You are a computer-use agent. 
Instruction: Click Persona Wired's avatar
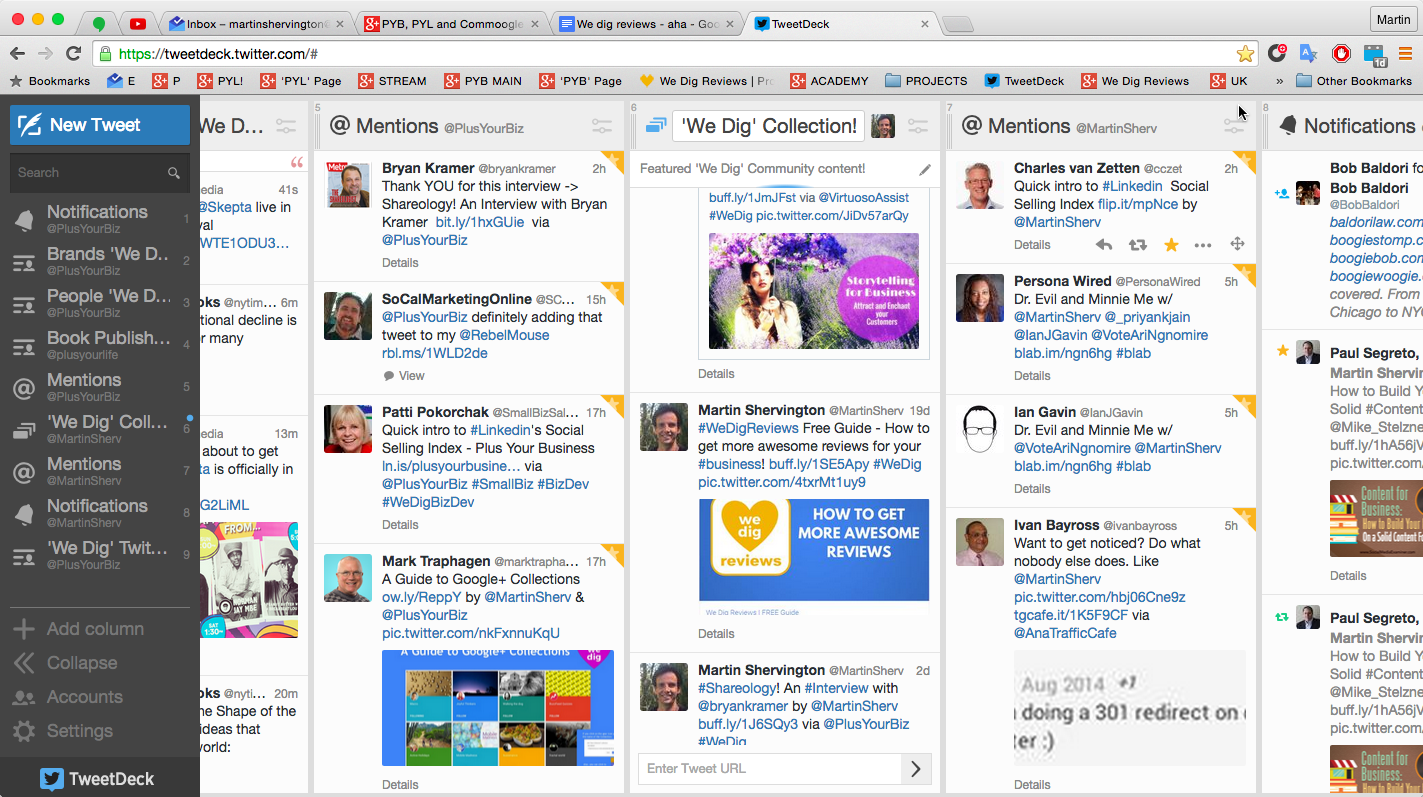[980, 297]
